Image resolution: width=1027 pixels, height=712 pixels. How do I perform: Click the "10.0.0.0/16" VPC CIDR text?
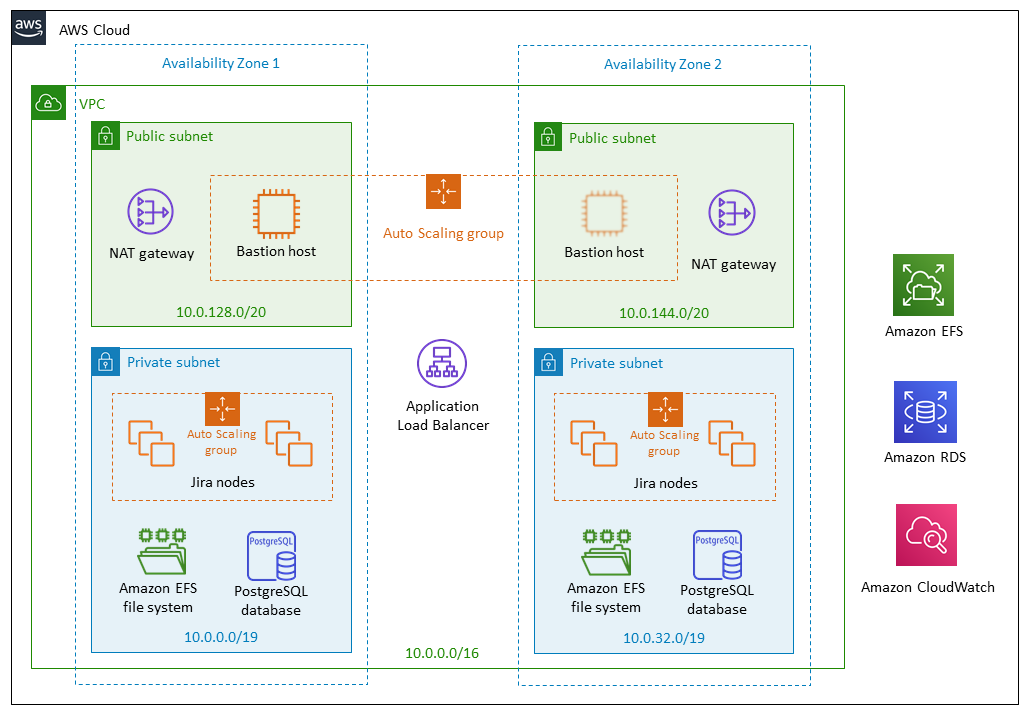(x=442, y=653)
